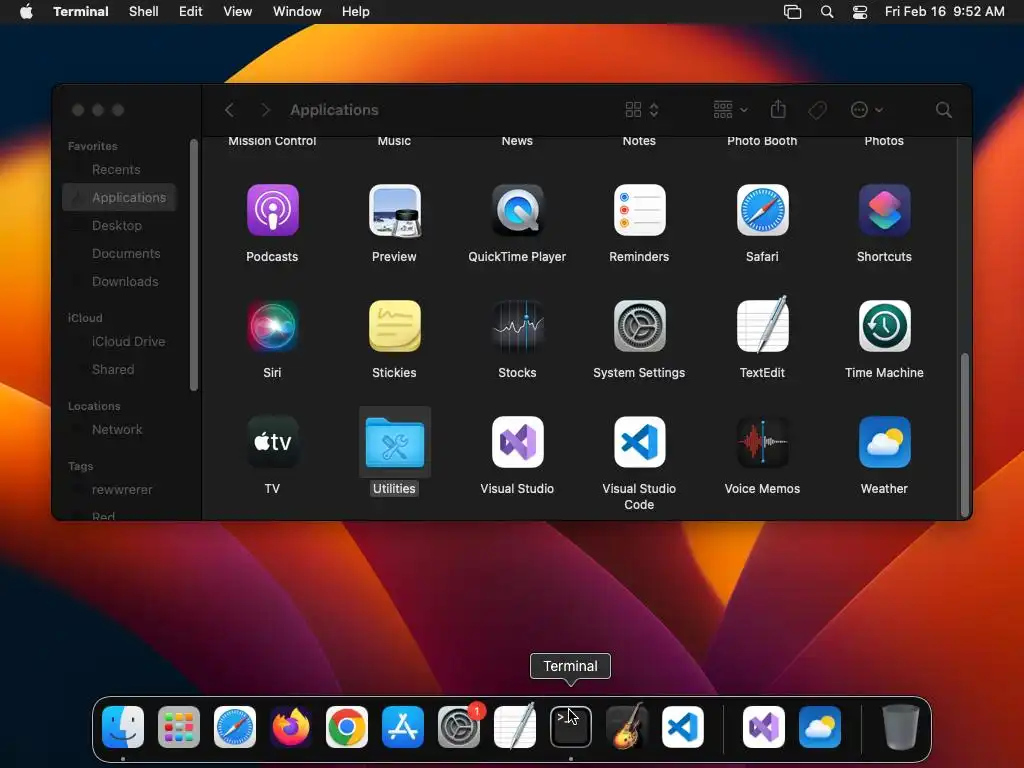Open TextEdit from the Dock
This screenshot has width=1024, height=768.
click(515, 726)
